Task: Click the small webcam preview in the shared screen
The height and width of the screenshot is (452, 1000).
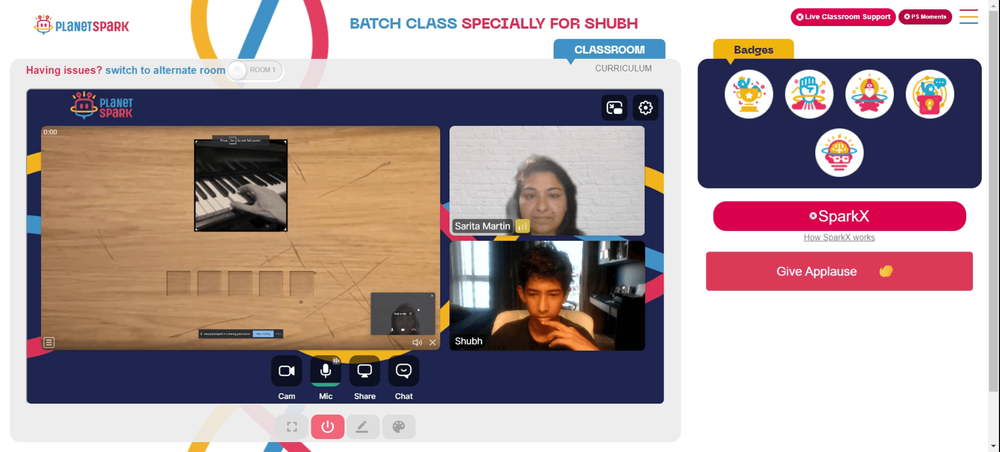Action: [x=403, y=314]
